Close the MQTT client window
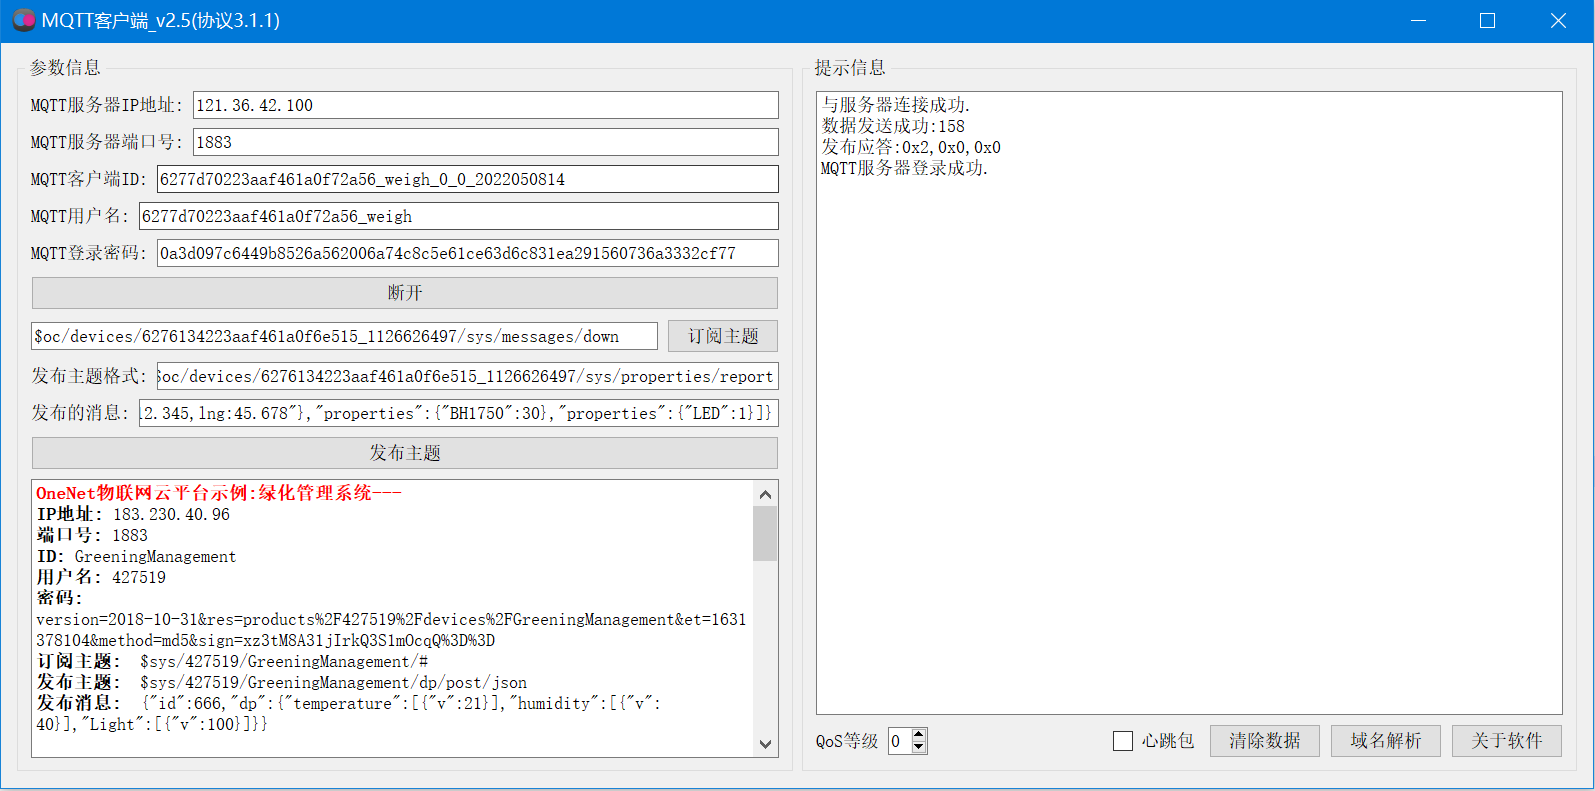Image resolution: width=1595 pixels, height=791 pixels. click(1558, 20)
